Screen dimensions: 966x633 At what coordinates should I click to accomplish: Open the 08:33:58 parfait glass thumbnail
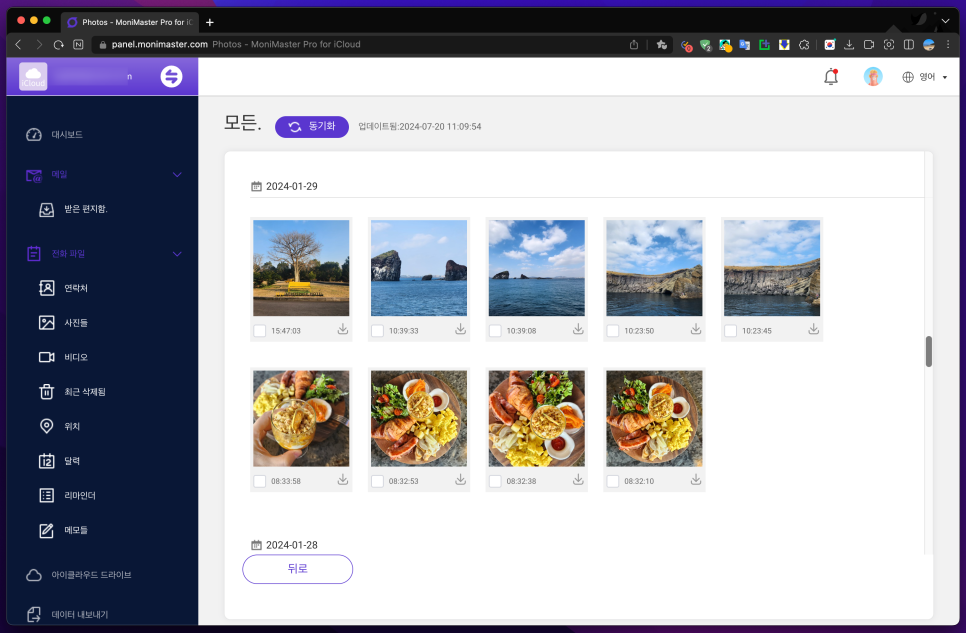point(301,419)
